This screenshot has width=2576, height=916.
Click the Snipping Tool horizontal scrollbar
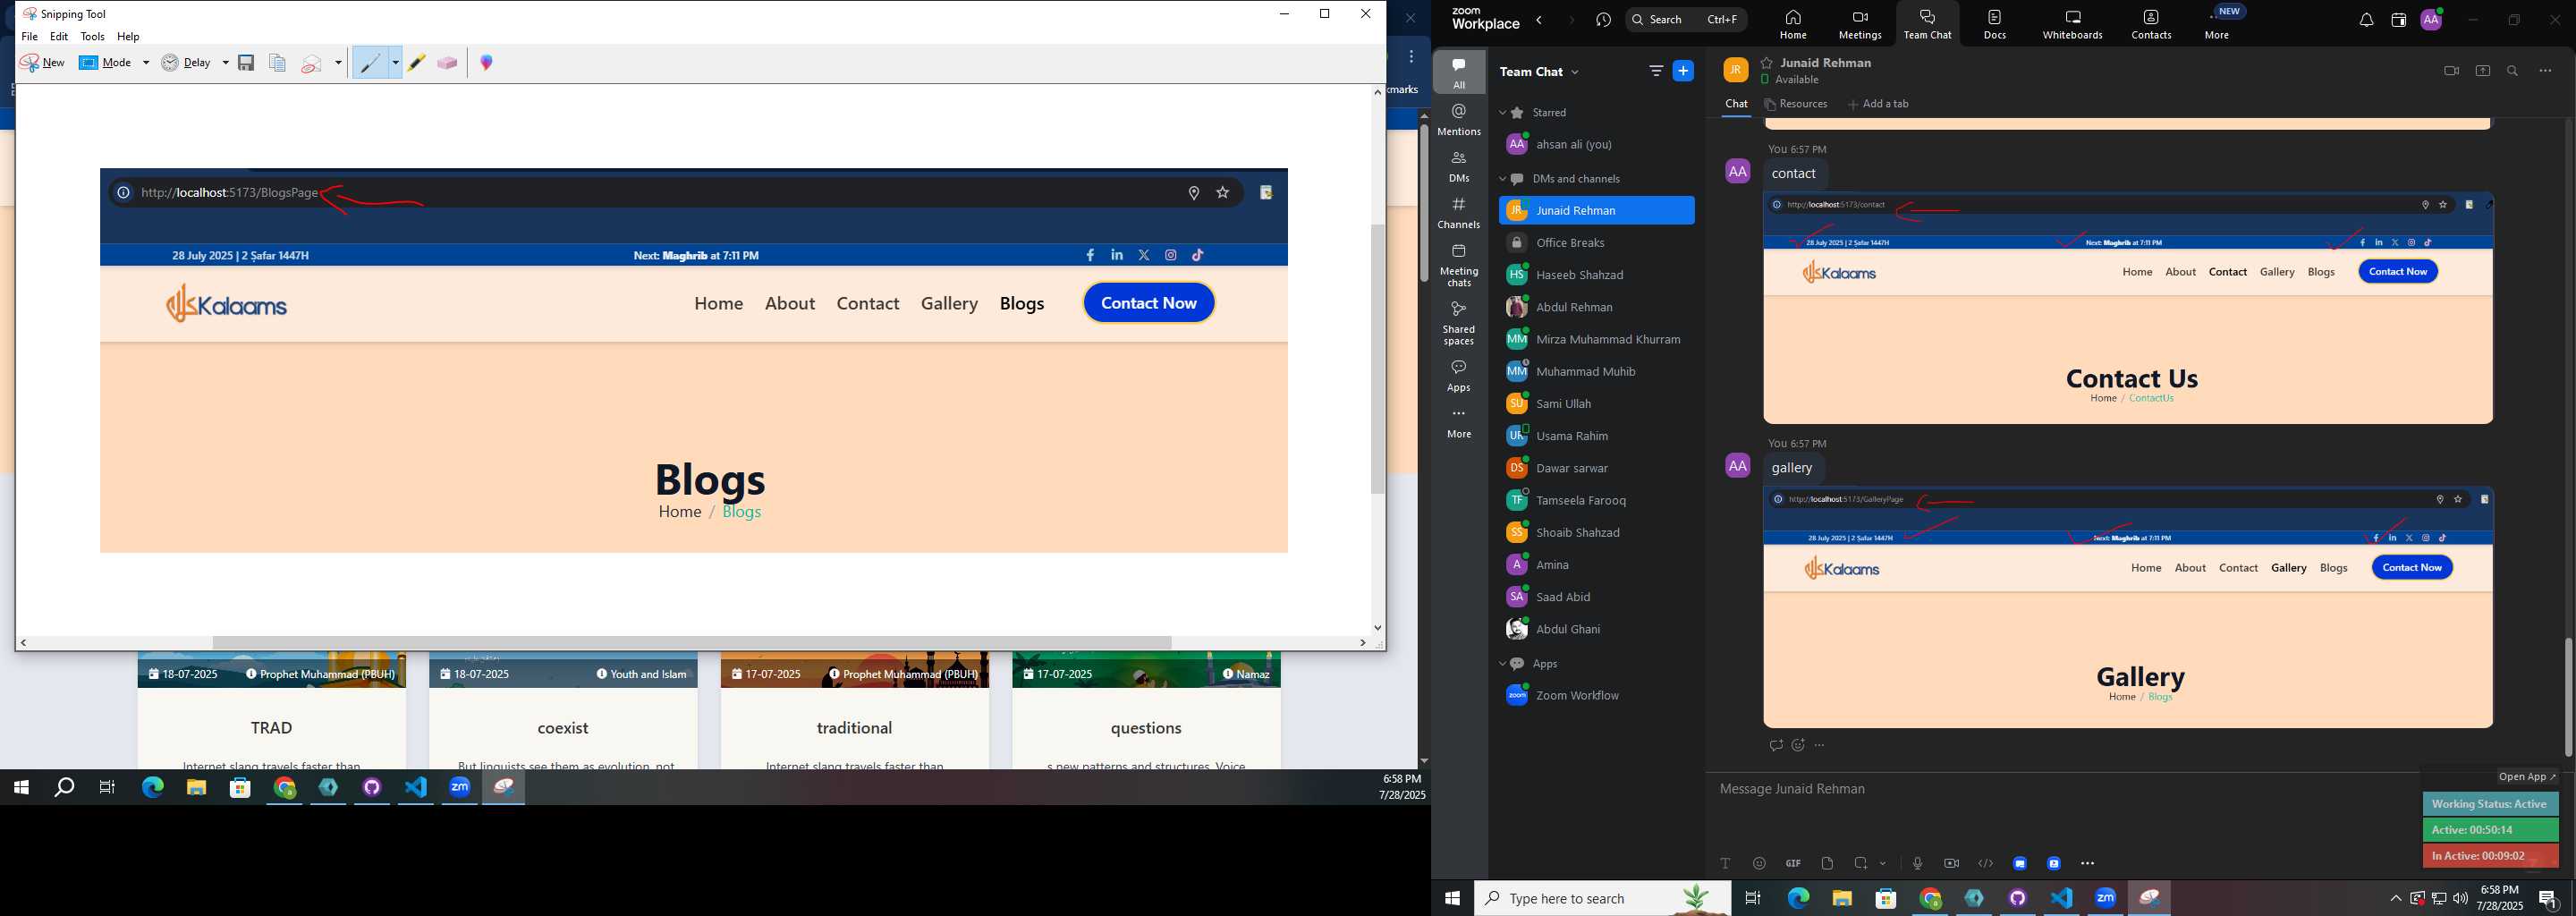(x=691, y=642)
